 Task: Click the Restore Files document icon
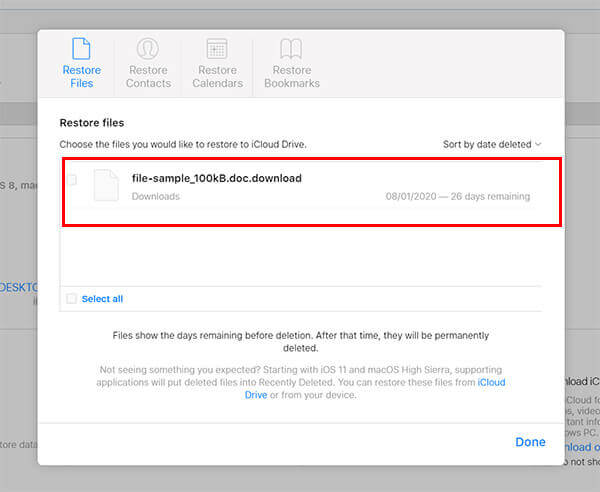[x=81, y=49]
